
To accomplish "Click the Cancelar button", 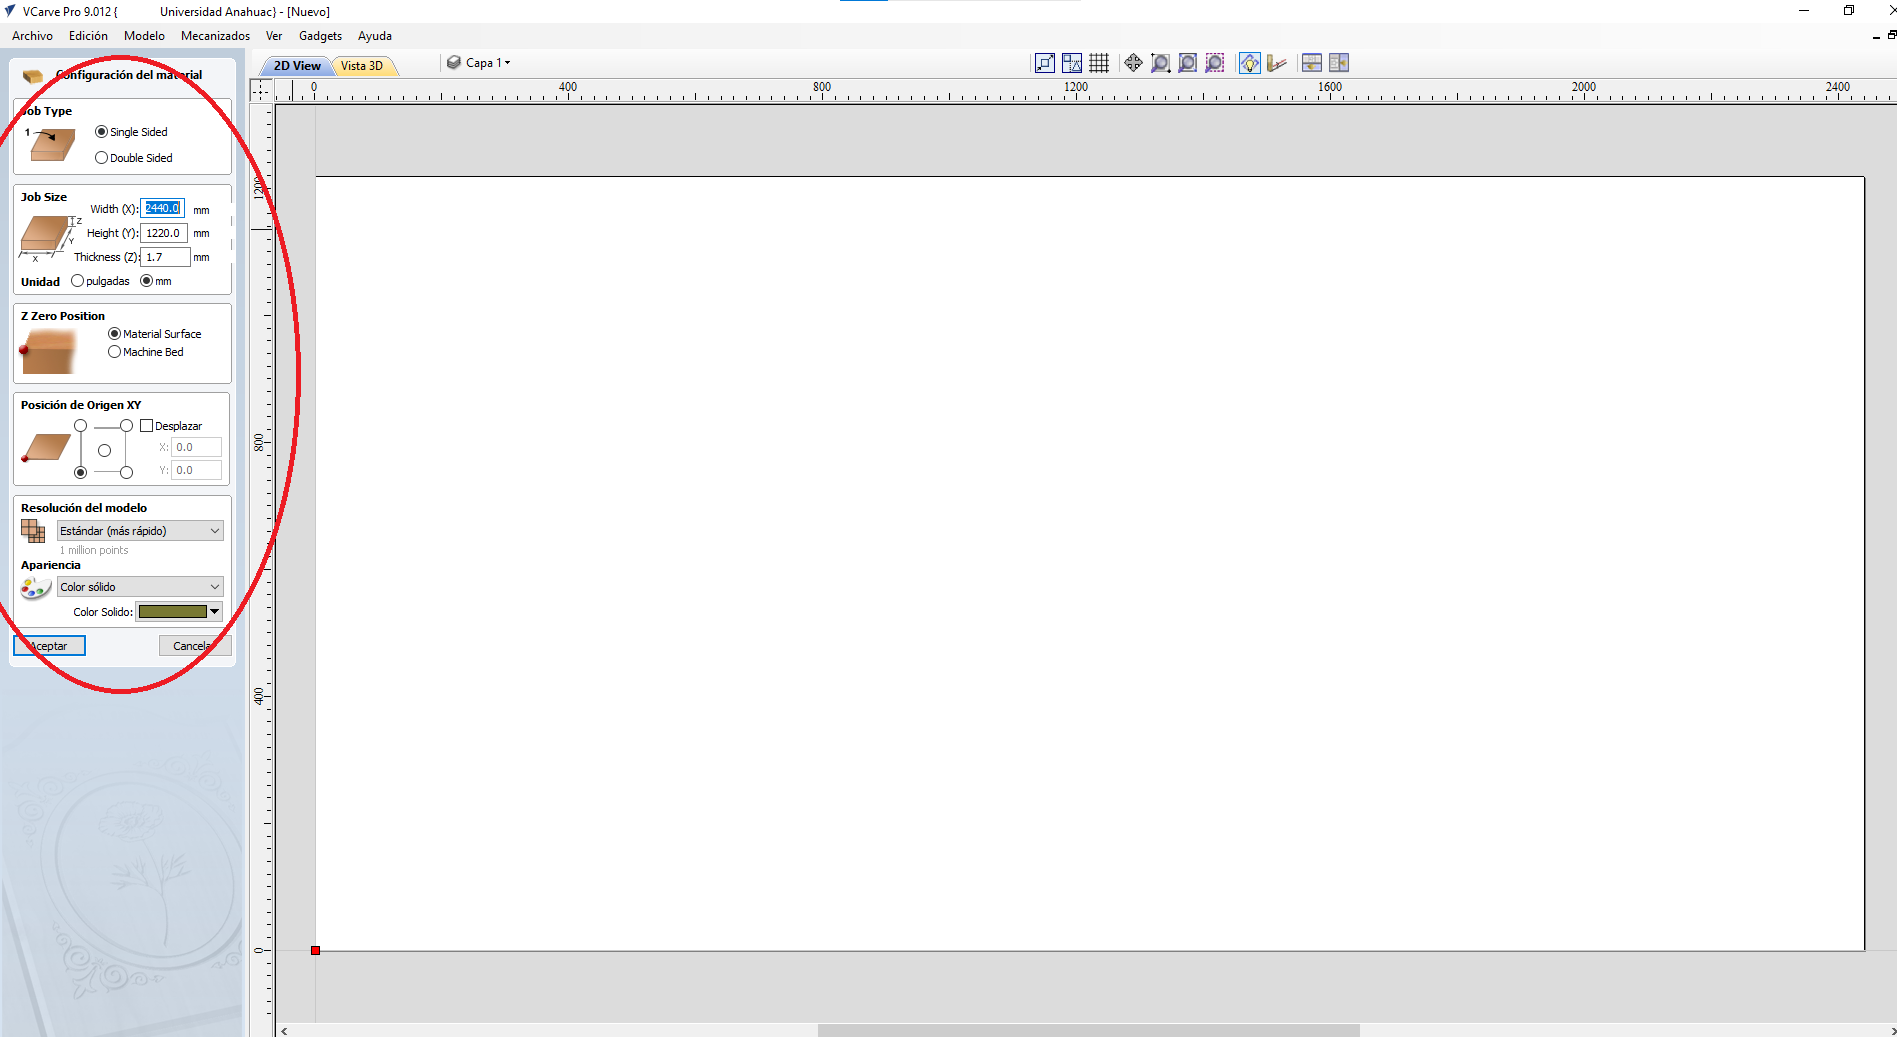I will coord(195,646).
